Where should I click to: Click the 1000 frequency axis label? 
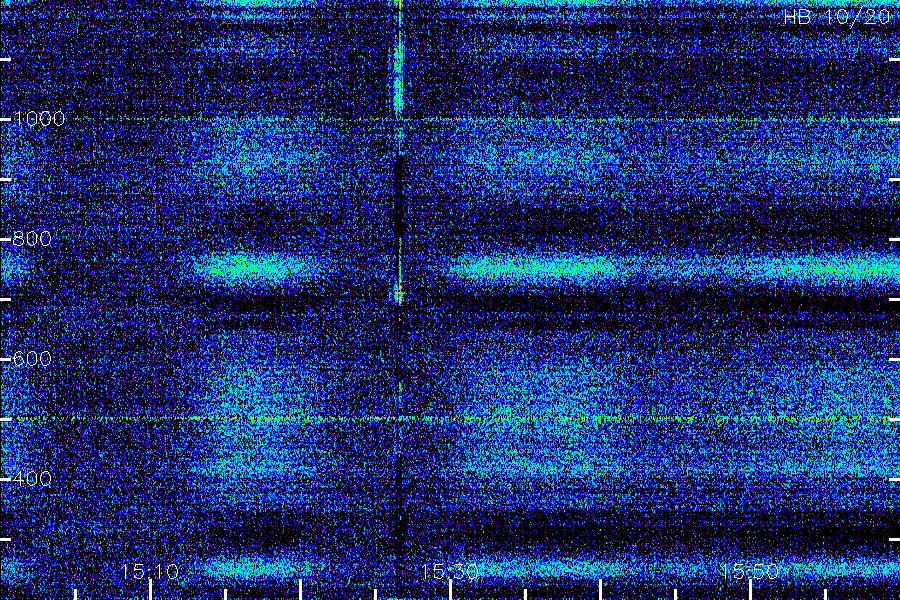point(39,119)
